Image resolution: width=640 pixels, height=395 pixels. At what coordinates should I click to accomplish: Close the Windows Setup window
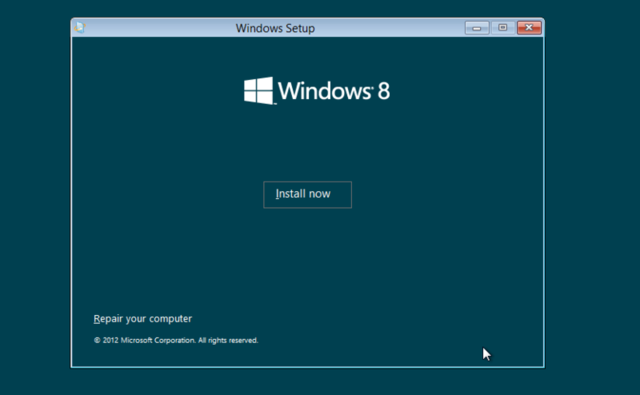(x=529, y=28)
